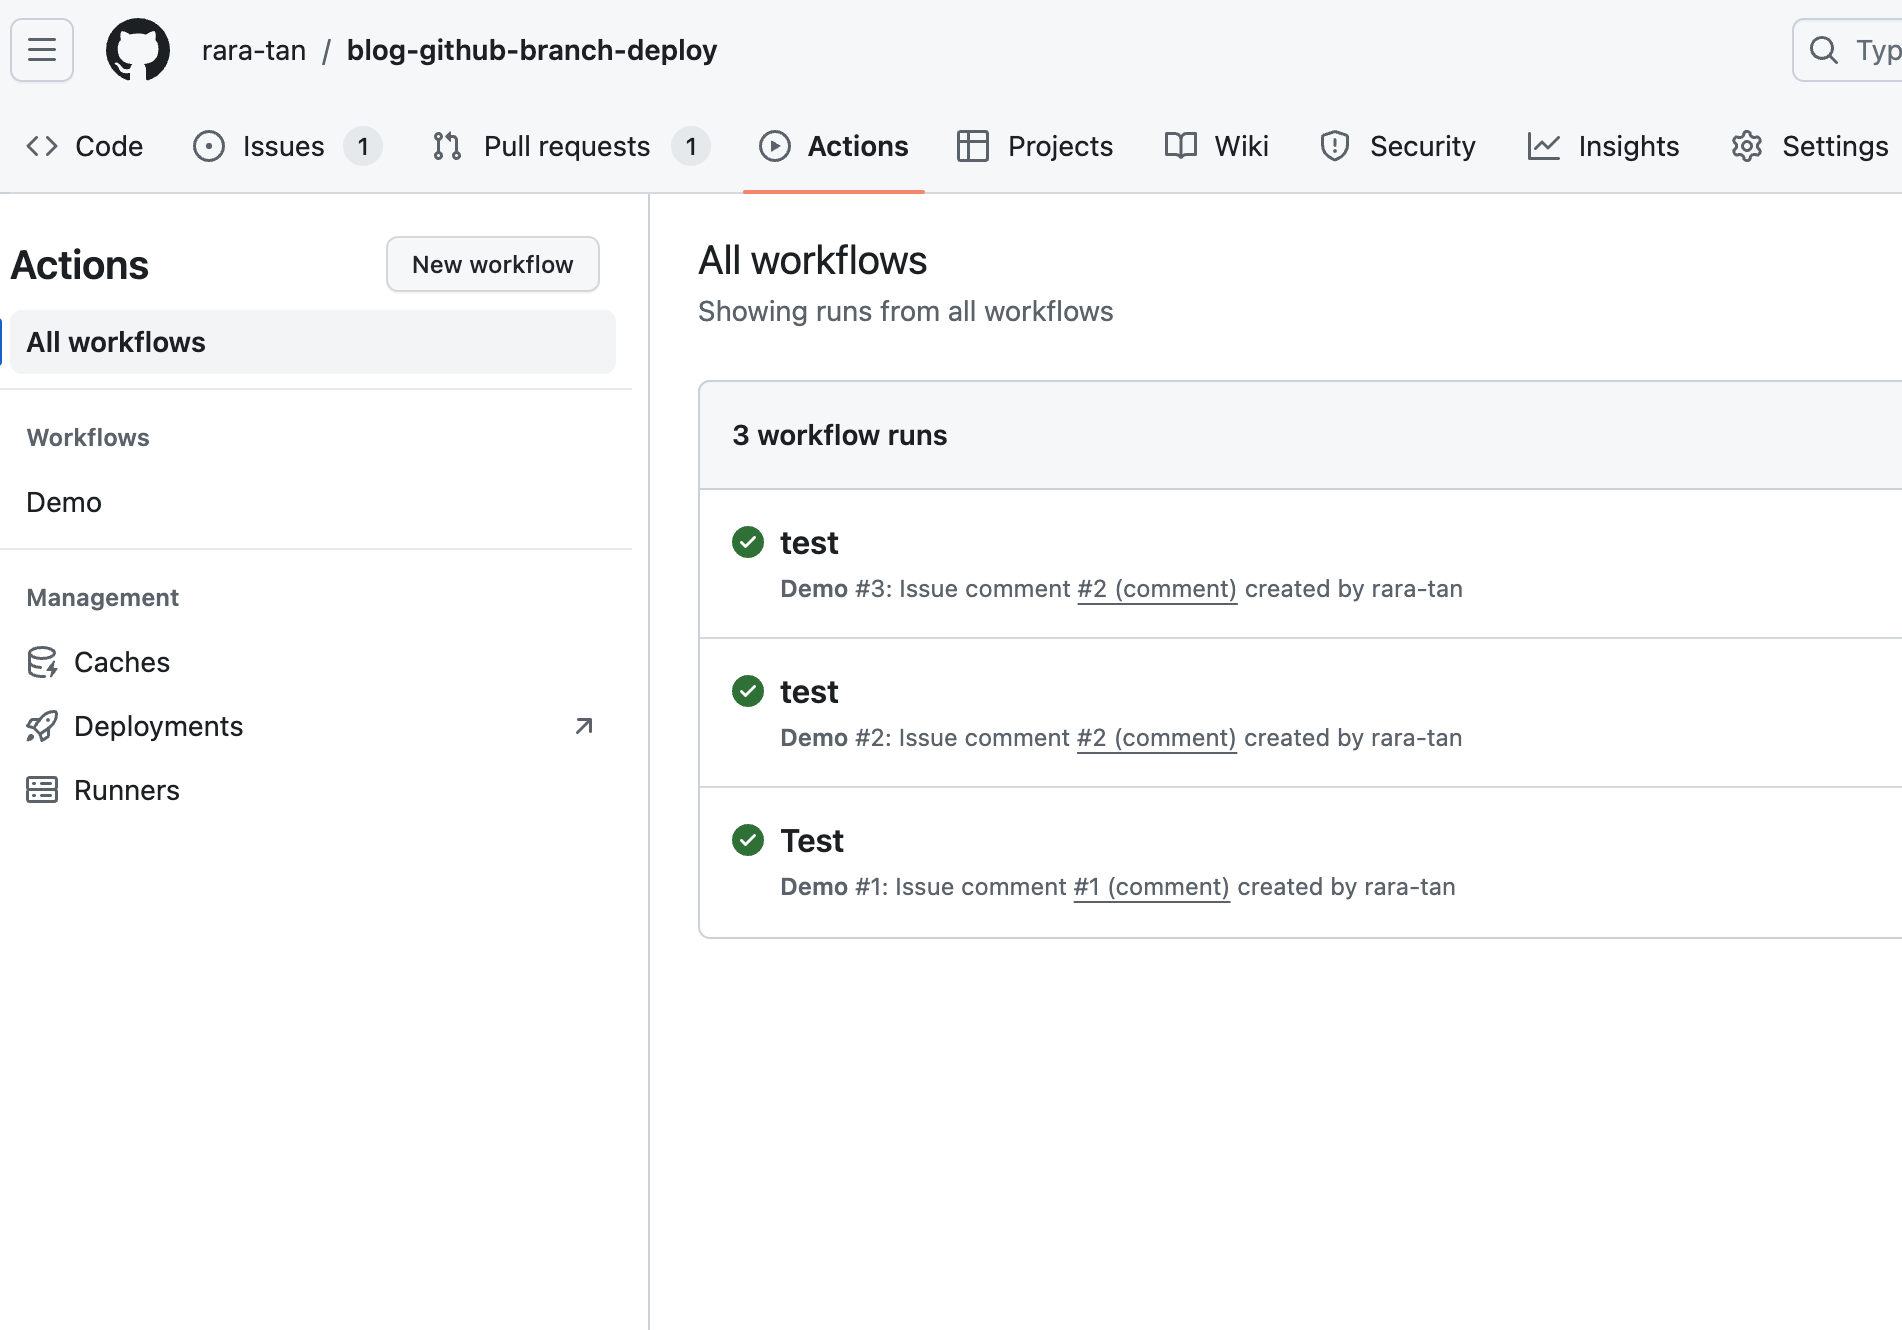Click the GitHub Octocat logo
The image size is (1902, 1330).
(138, 50)
